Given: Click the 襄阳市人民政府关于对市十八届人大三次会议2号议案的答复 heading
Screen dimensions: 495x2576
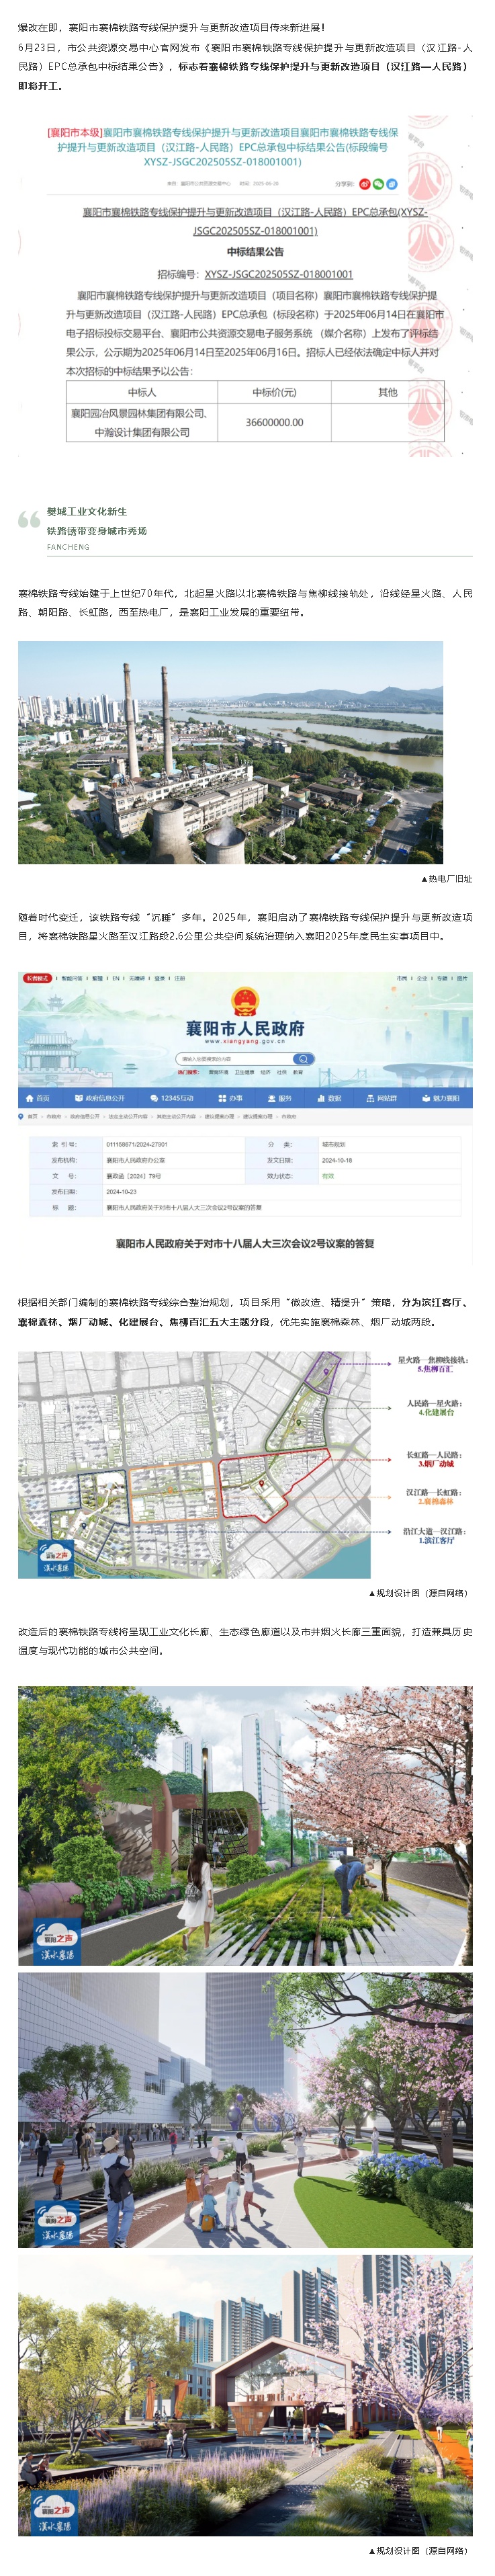Looking at the screenshot, I should (245, 1244).
